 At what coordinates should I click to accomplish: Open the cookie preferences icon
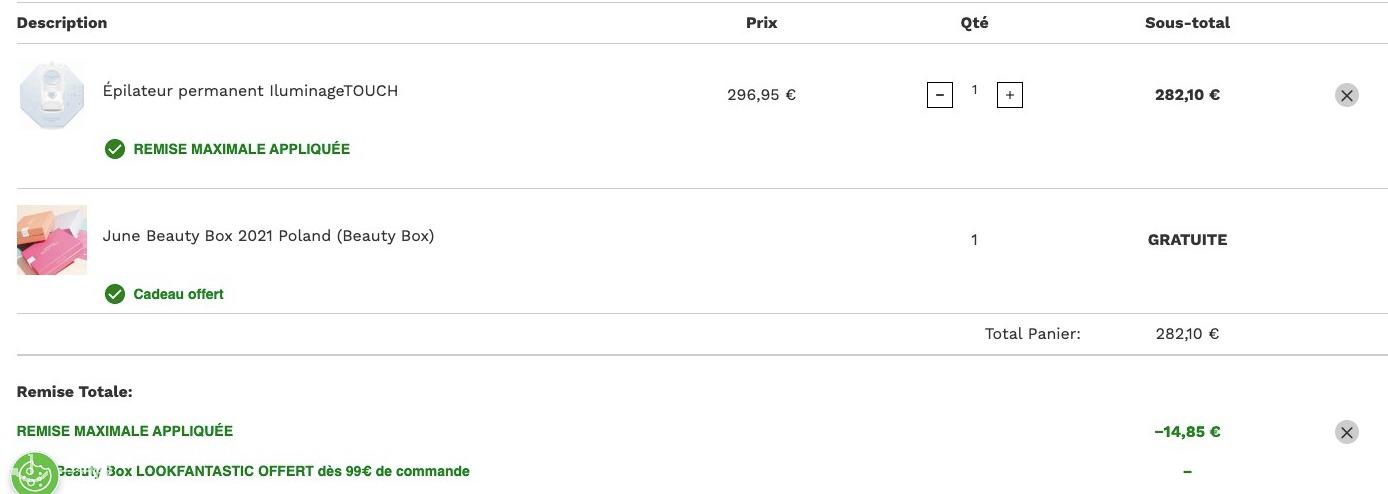coord(34,472)
